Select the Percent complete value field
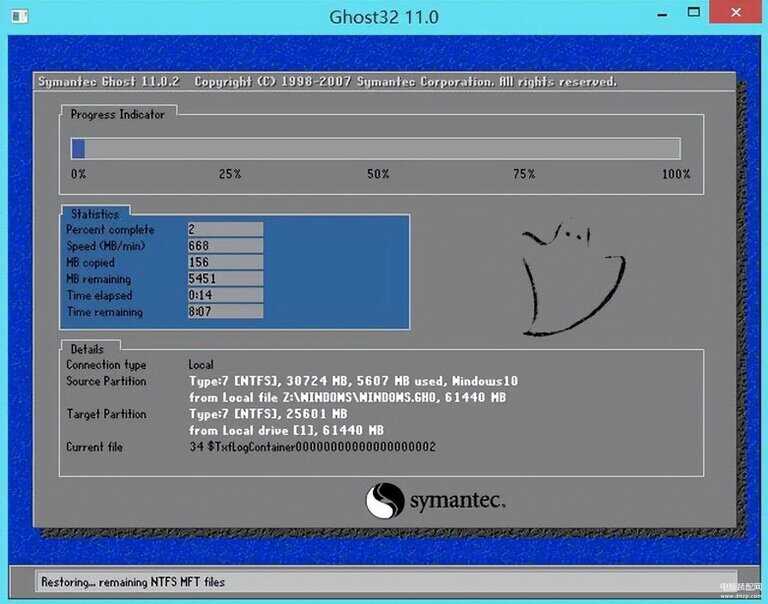The image size is (768, 604). (x=225, y=230)
